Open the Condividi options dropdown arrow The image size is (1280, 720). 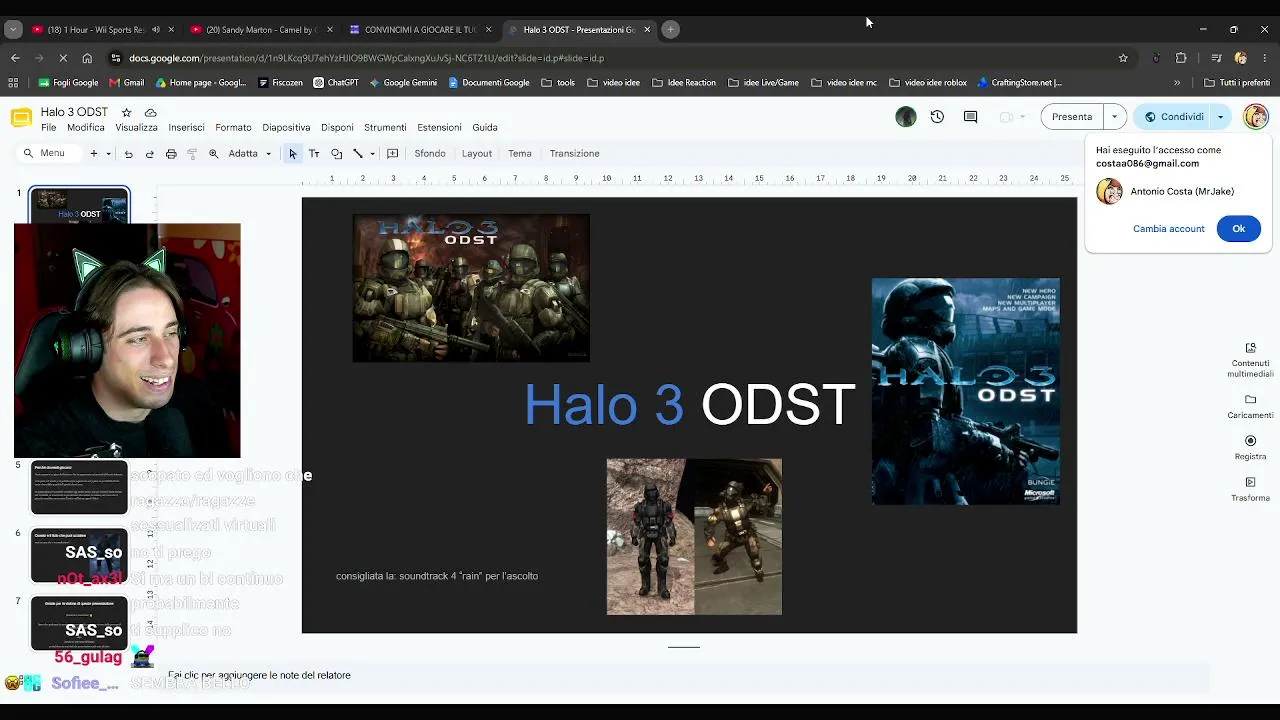click(x=1220, y=117)
